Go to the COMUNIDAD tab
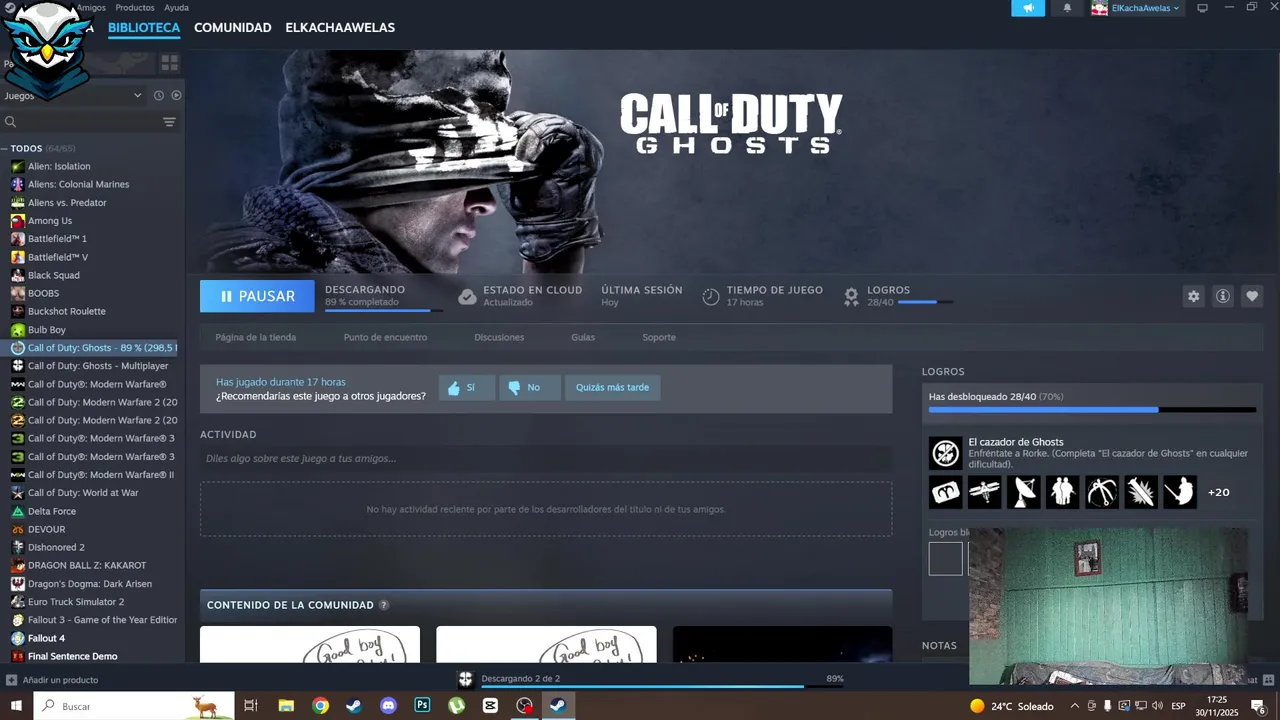This screenshot has width=1280, height=720. 233,28
